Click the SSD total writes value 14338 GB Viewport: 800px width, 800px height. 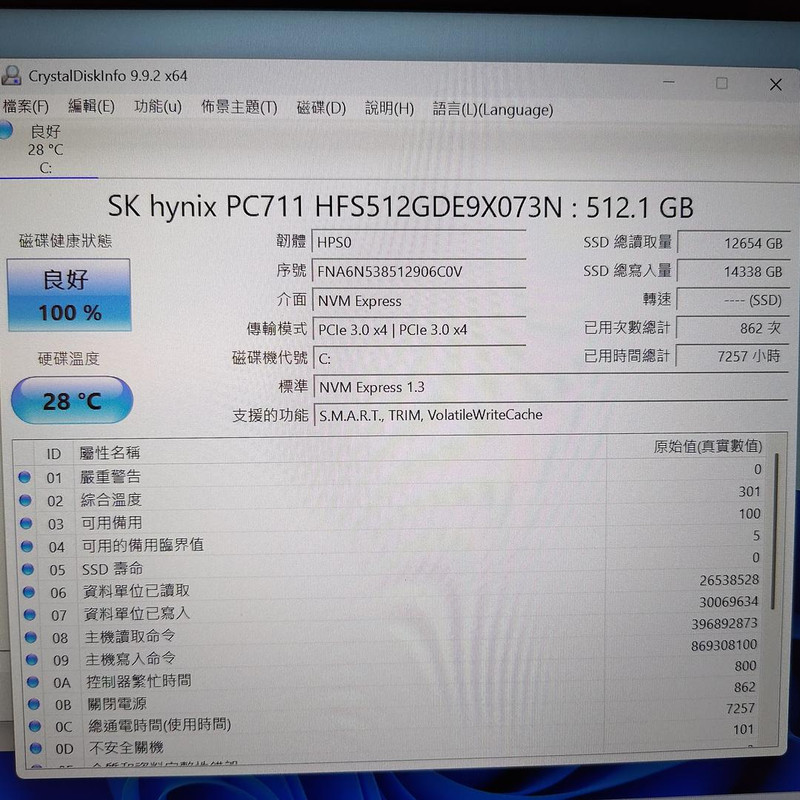733,271
